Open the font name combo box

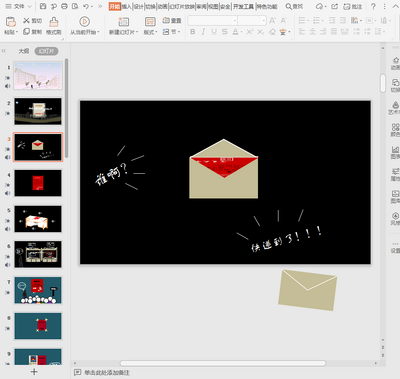pos(212,21)
